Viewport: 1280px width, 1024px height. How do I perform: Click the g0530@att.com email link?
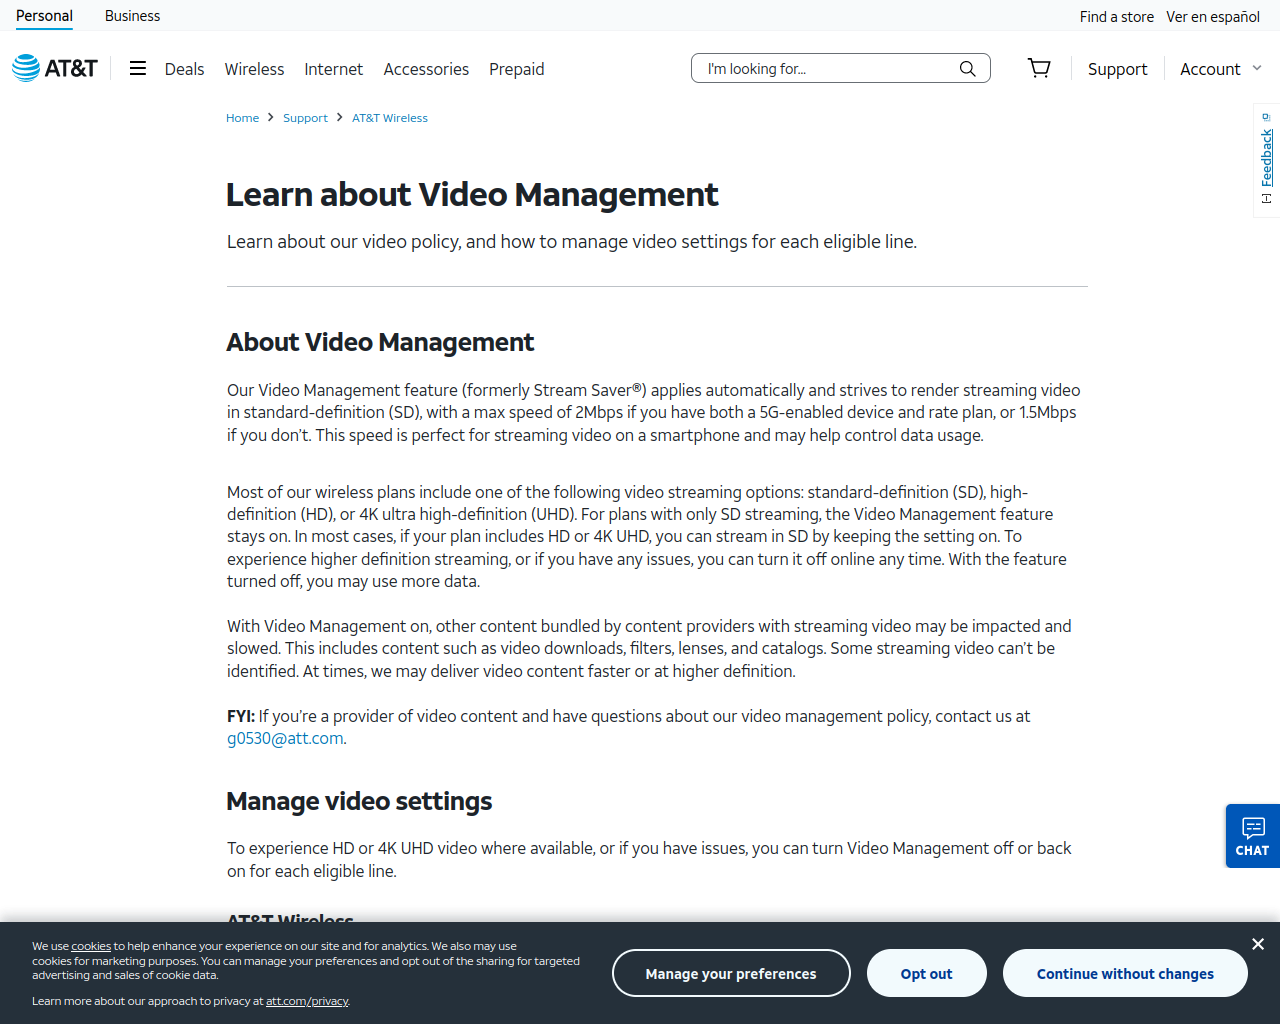(x=285, y=738)
